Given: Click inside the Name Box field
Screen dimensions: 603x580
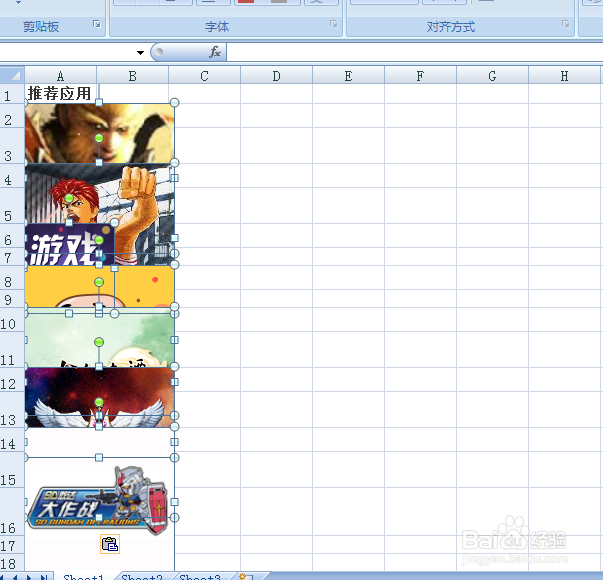Looking at the screenshot, I should (x=67, y=53).
